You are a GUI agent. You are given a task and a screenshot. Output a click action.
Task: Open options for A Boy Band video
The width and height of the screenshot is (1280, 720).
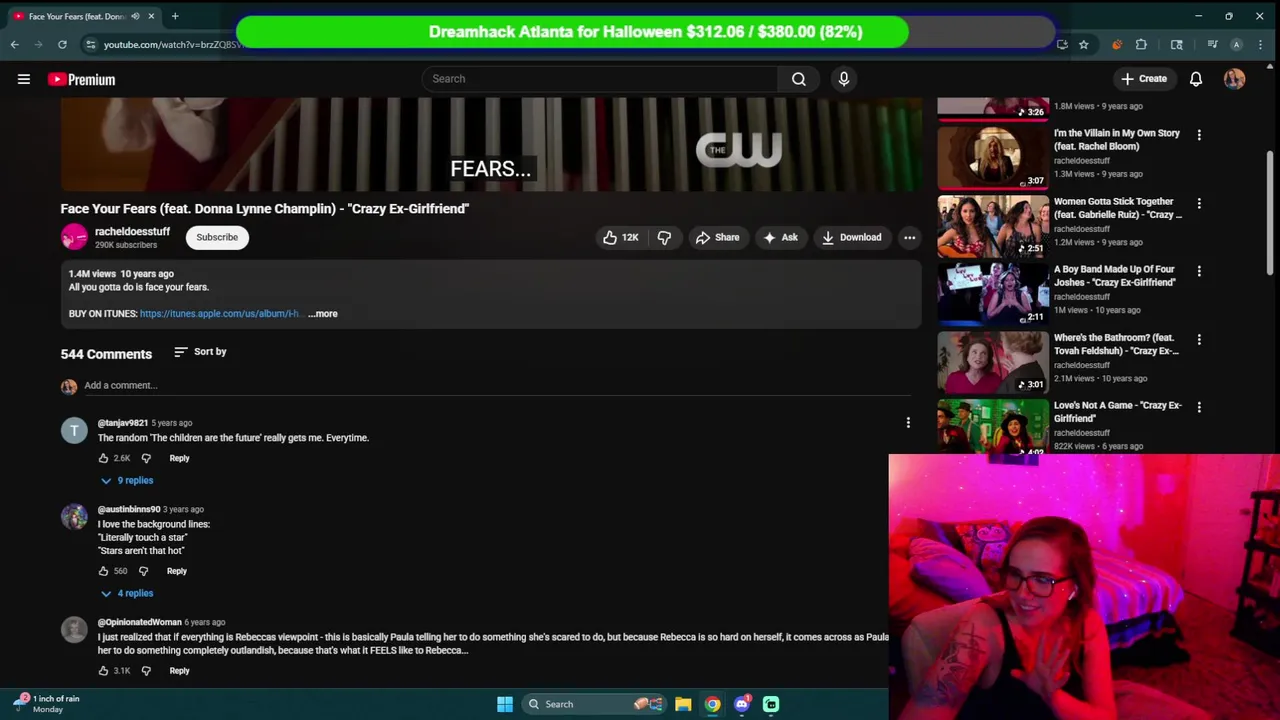[1199, 271]
